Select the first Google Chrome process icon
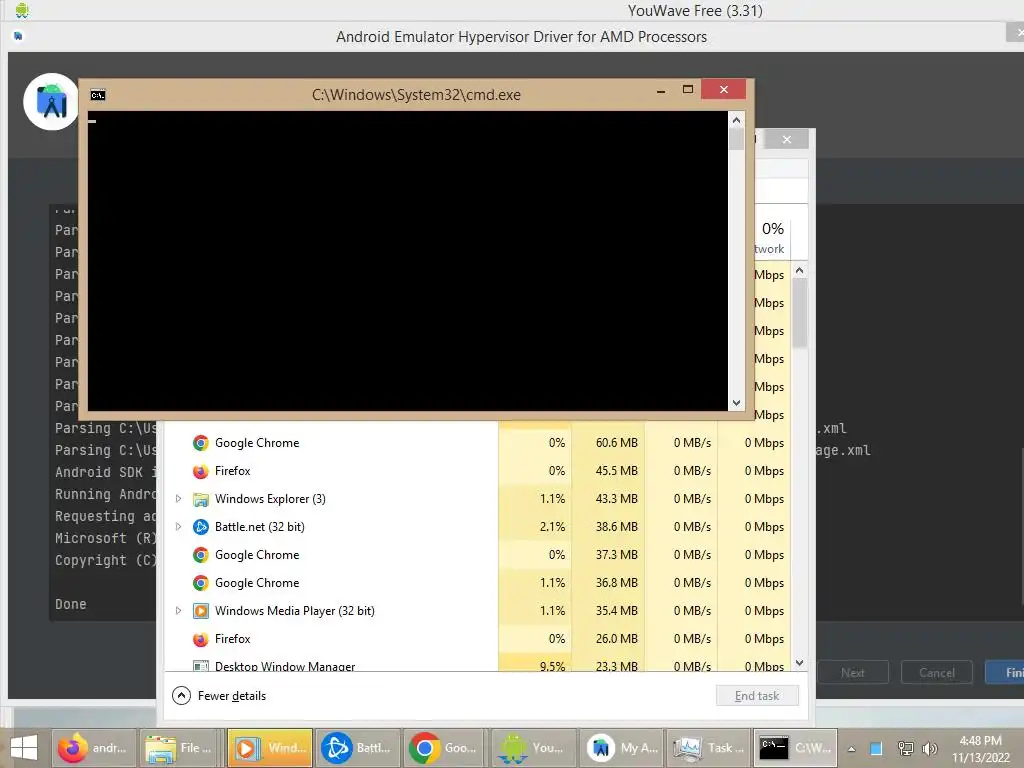Image resolution: width=1024 pixels, height=768 pixels. tap(200, 443)
